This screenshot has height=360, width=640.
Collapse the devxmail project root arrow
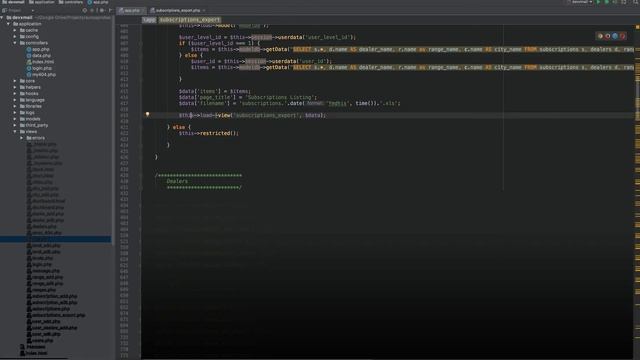(2, 18)
